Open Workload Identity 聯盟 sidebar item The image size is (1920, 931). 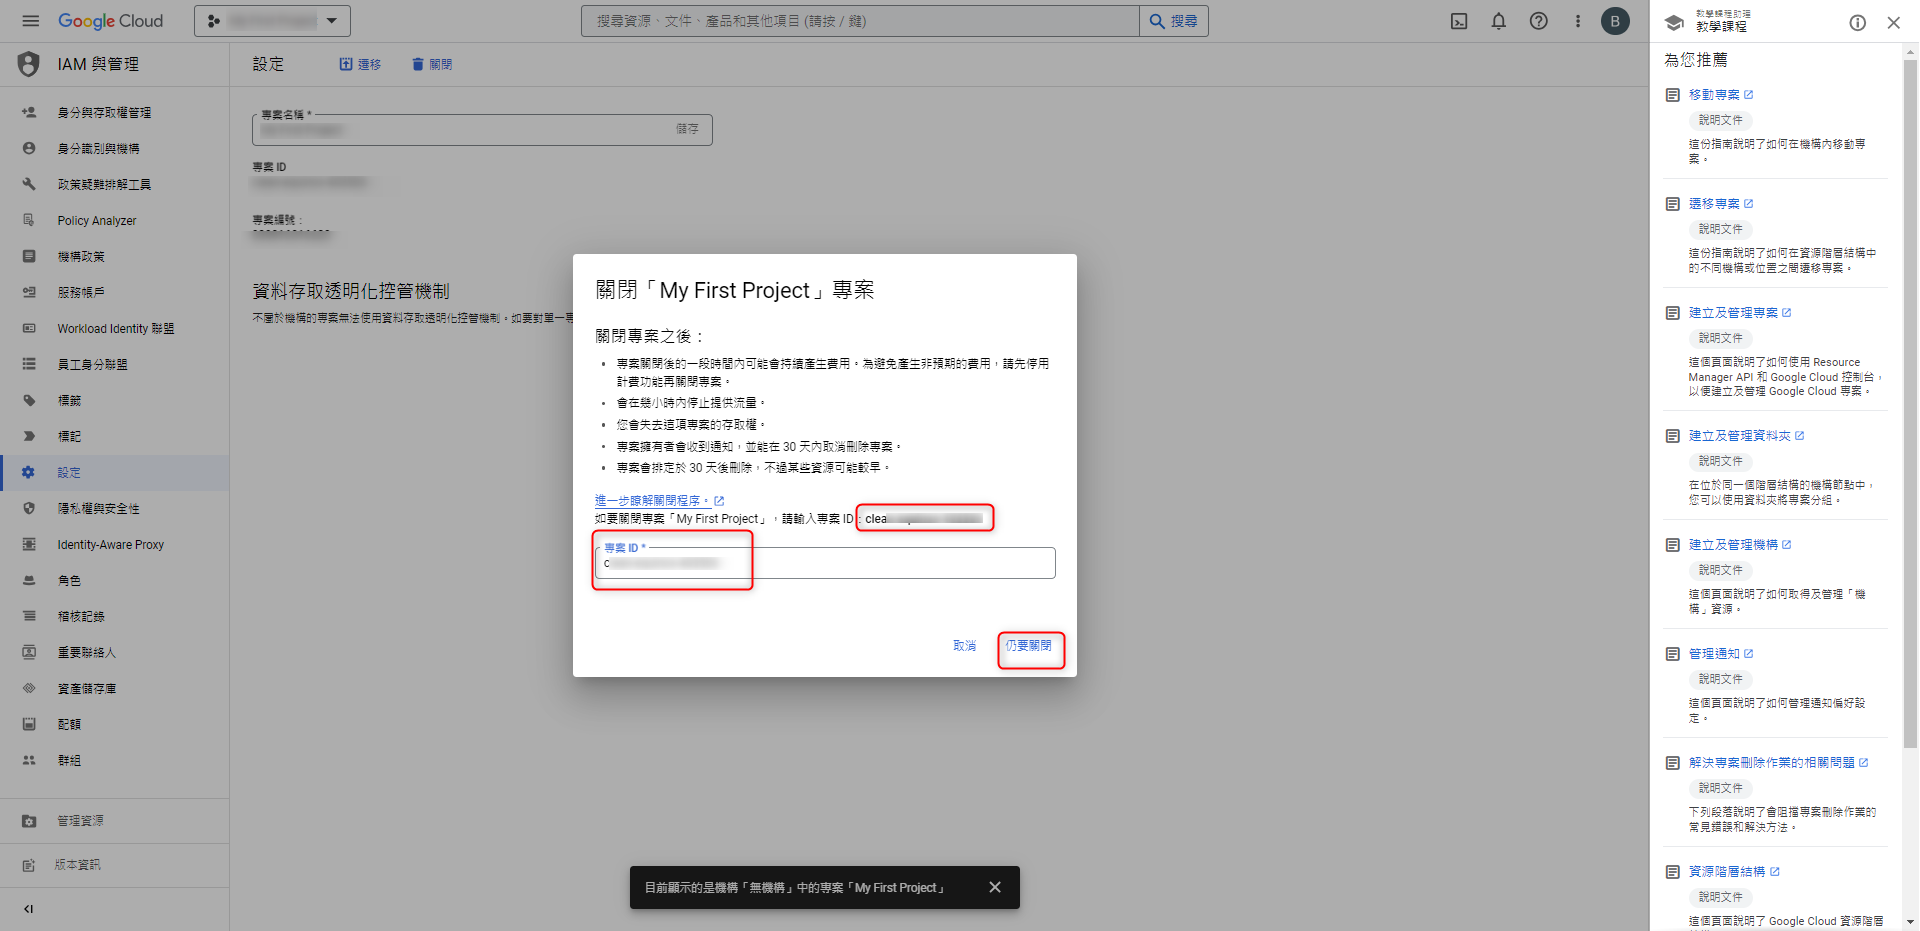click(114, 329)
